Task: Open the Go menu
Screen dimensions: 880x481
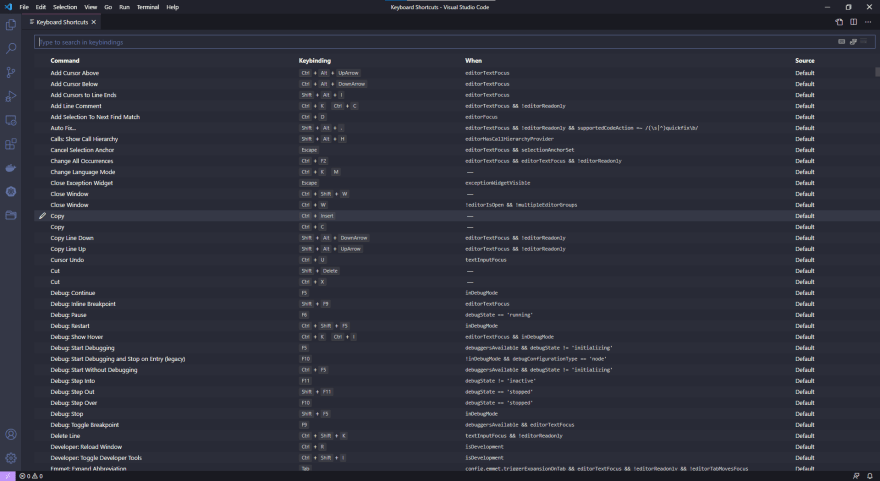Action: click(x=108, y=7)
